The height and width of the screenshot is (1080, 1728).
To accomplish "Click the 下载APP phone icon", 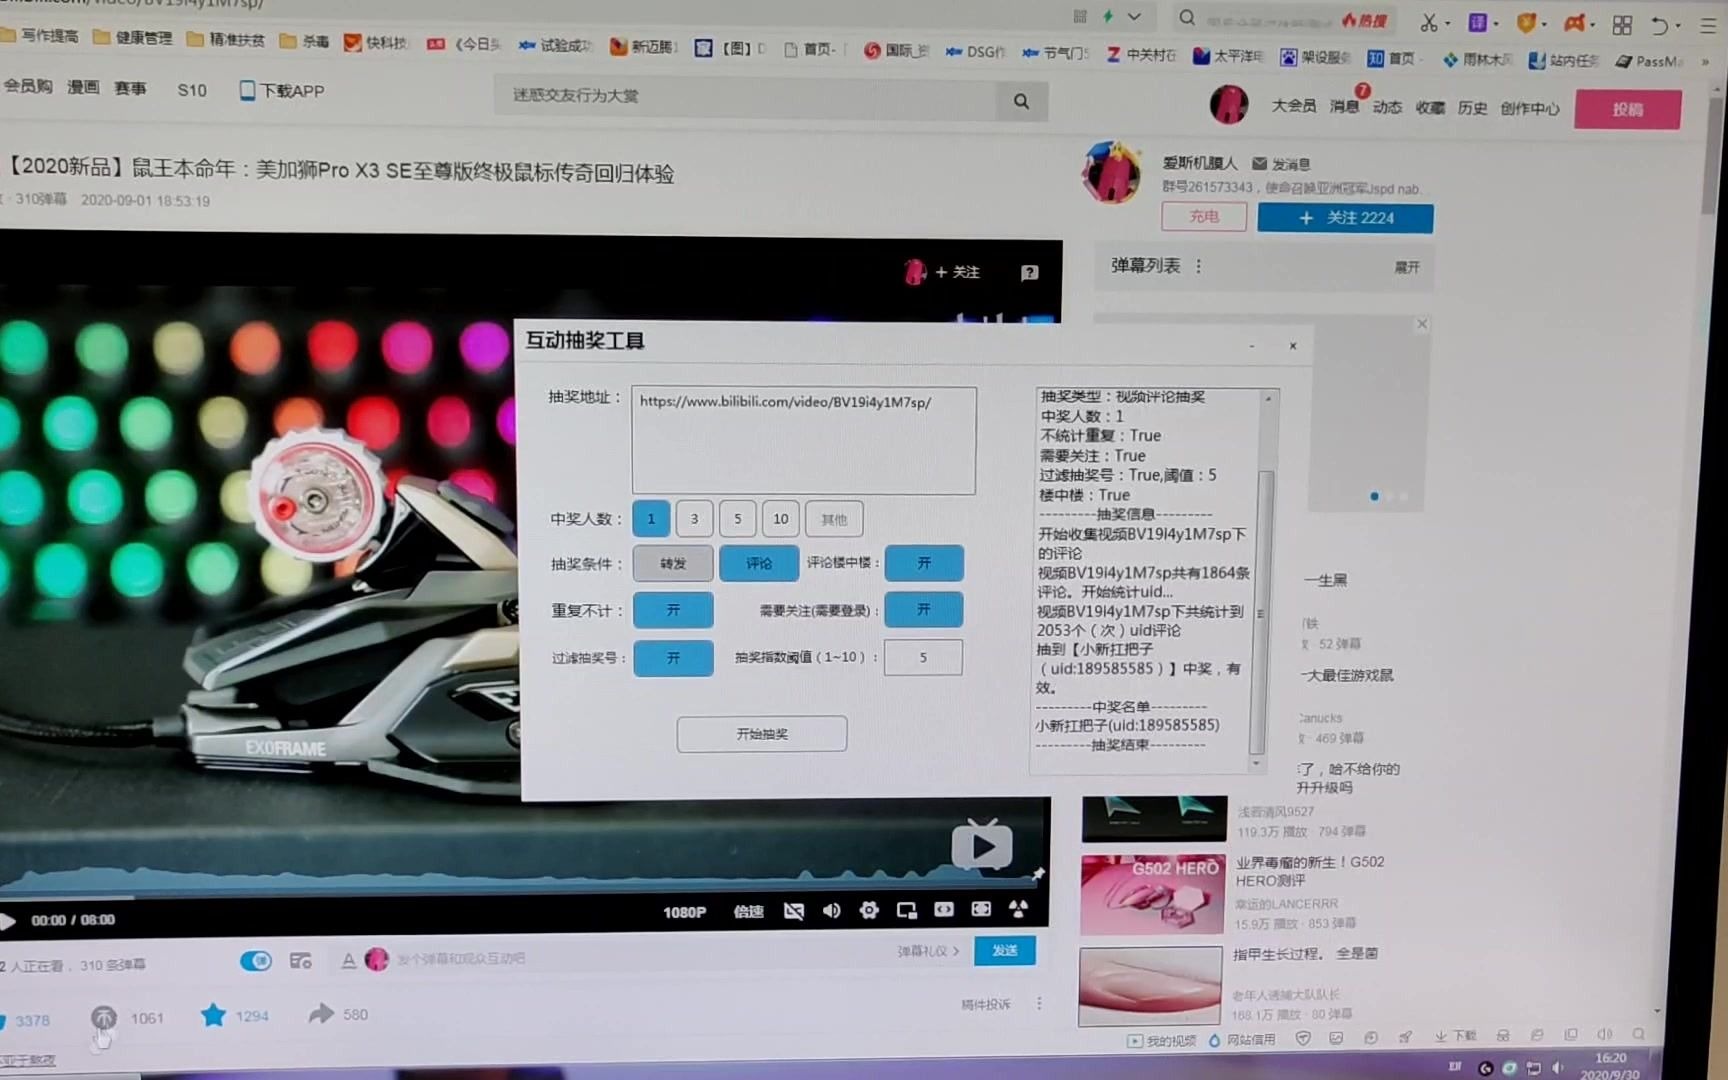I will point(247,91).
